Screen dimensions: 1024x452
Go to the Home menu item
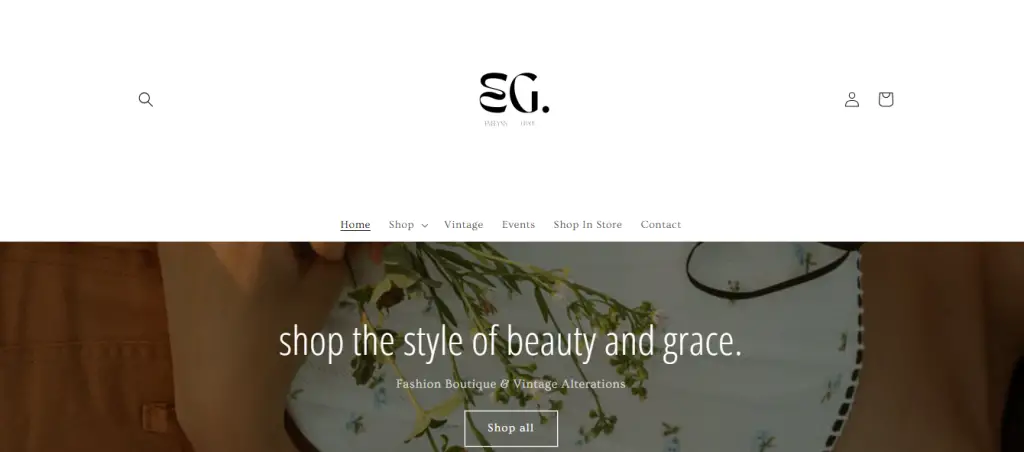click(x=355, y=225)
